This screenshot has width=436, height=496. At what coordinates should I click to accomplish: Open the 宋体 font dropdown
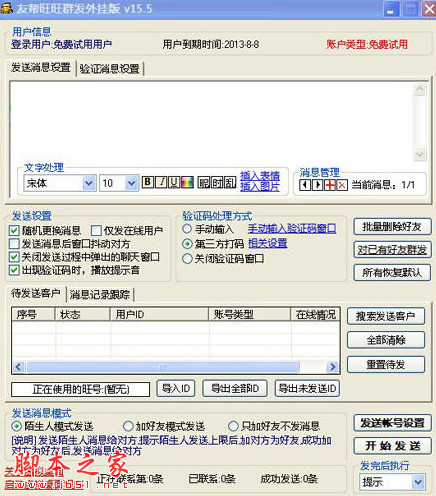(x=89, y=183)
